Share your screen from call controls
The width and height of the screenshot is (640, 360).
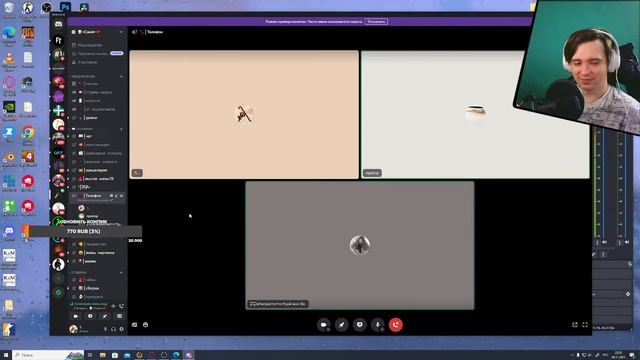tap(342, 325)
